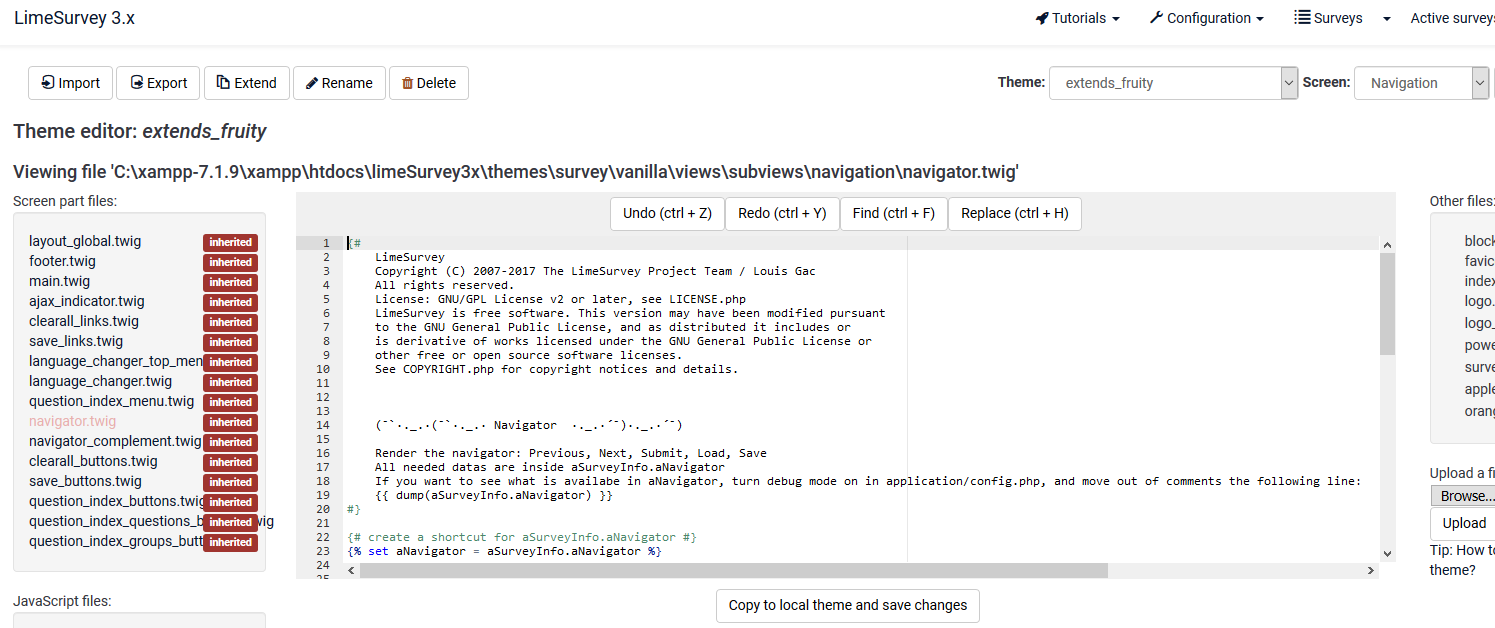This screenshot has width=1495, height=628.
Task: Open main.twig file
Action: [59, 281]
